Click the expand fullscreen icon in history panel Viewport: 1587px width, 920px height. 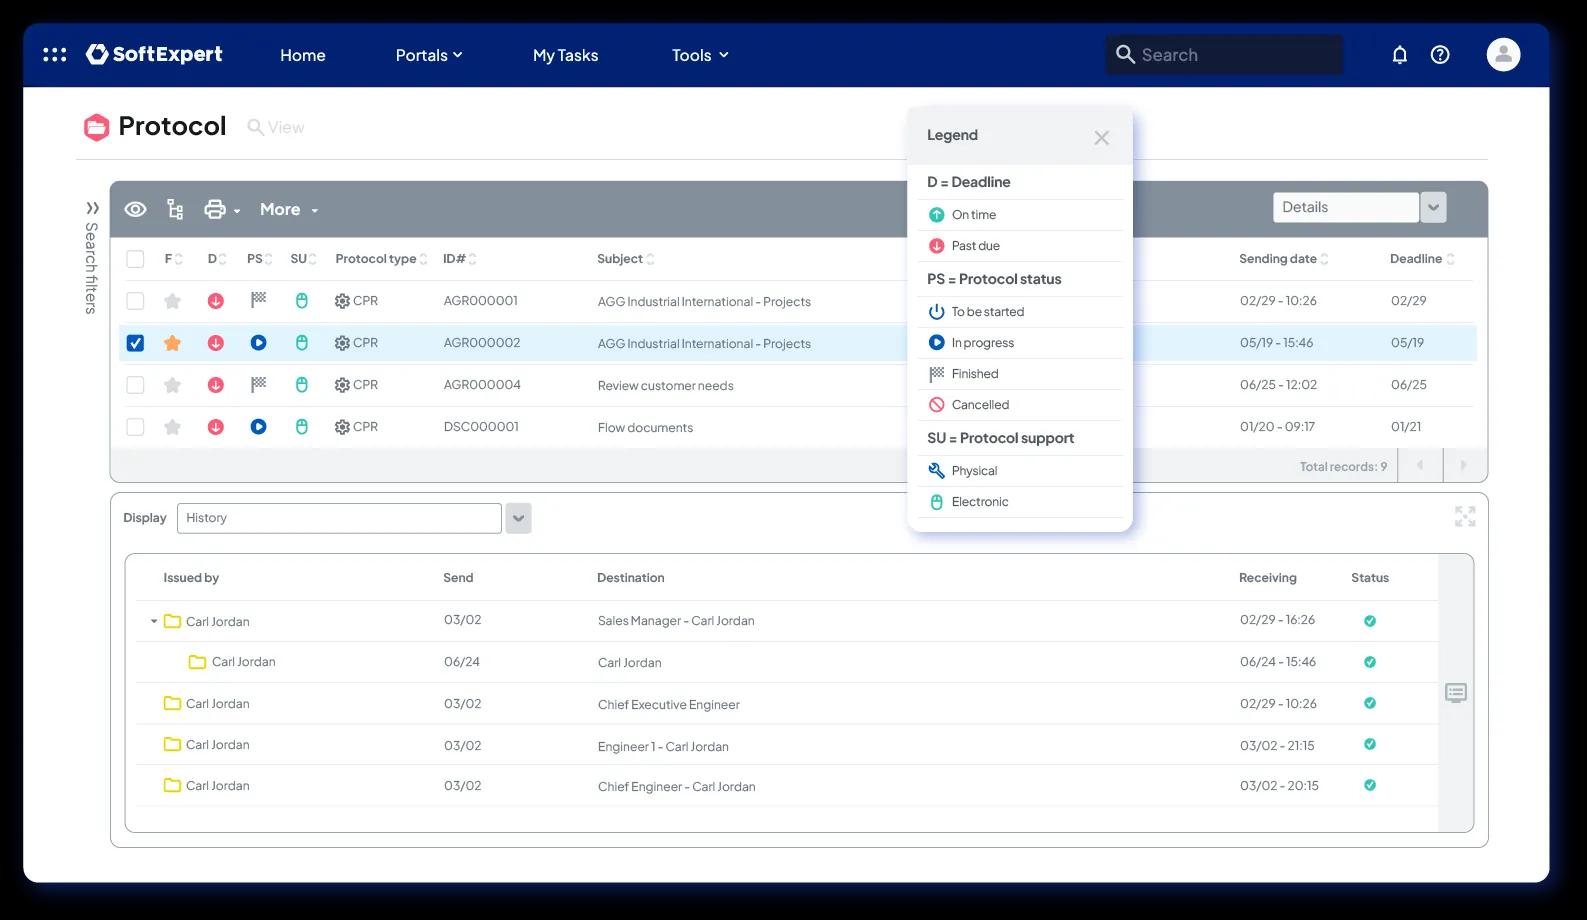1465,516
